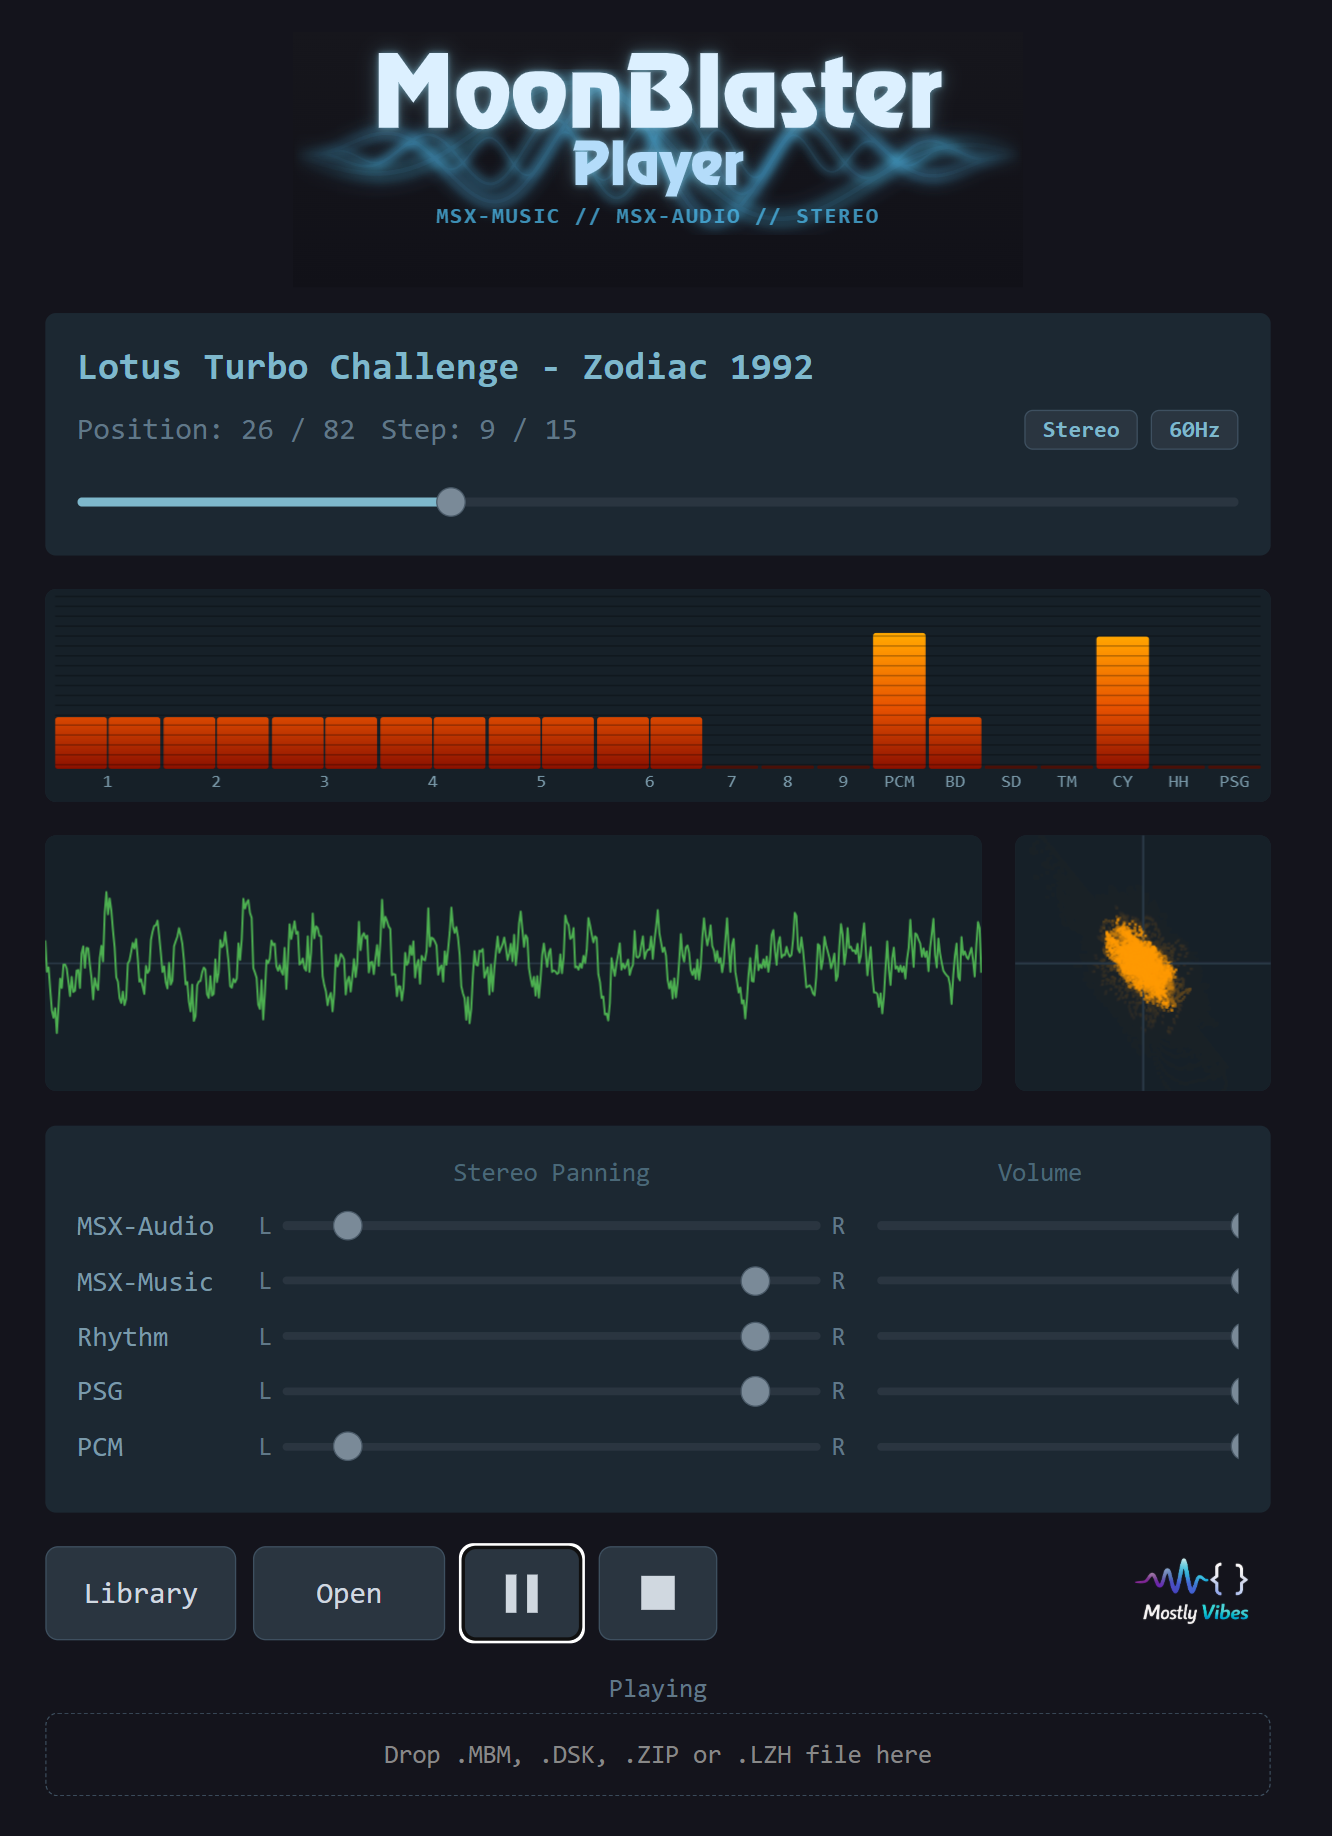Click the MSX-Audio volume slider handle
This screenshot has height=1836, width=1332.
1235,1226
